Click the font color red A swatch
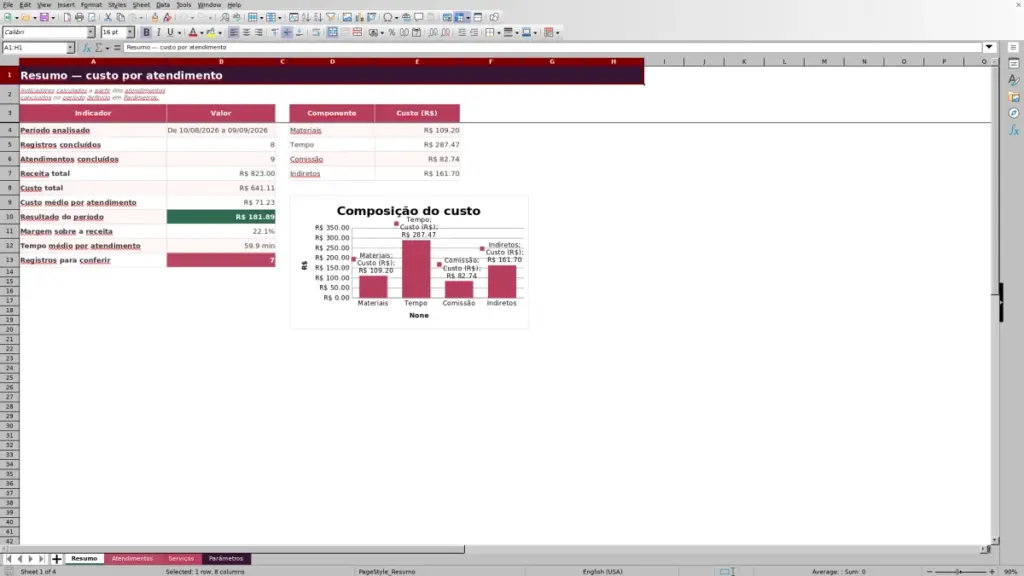Viewport: 1024px width, 576px height. (x=193, y=33)
